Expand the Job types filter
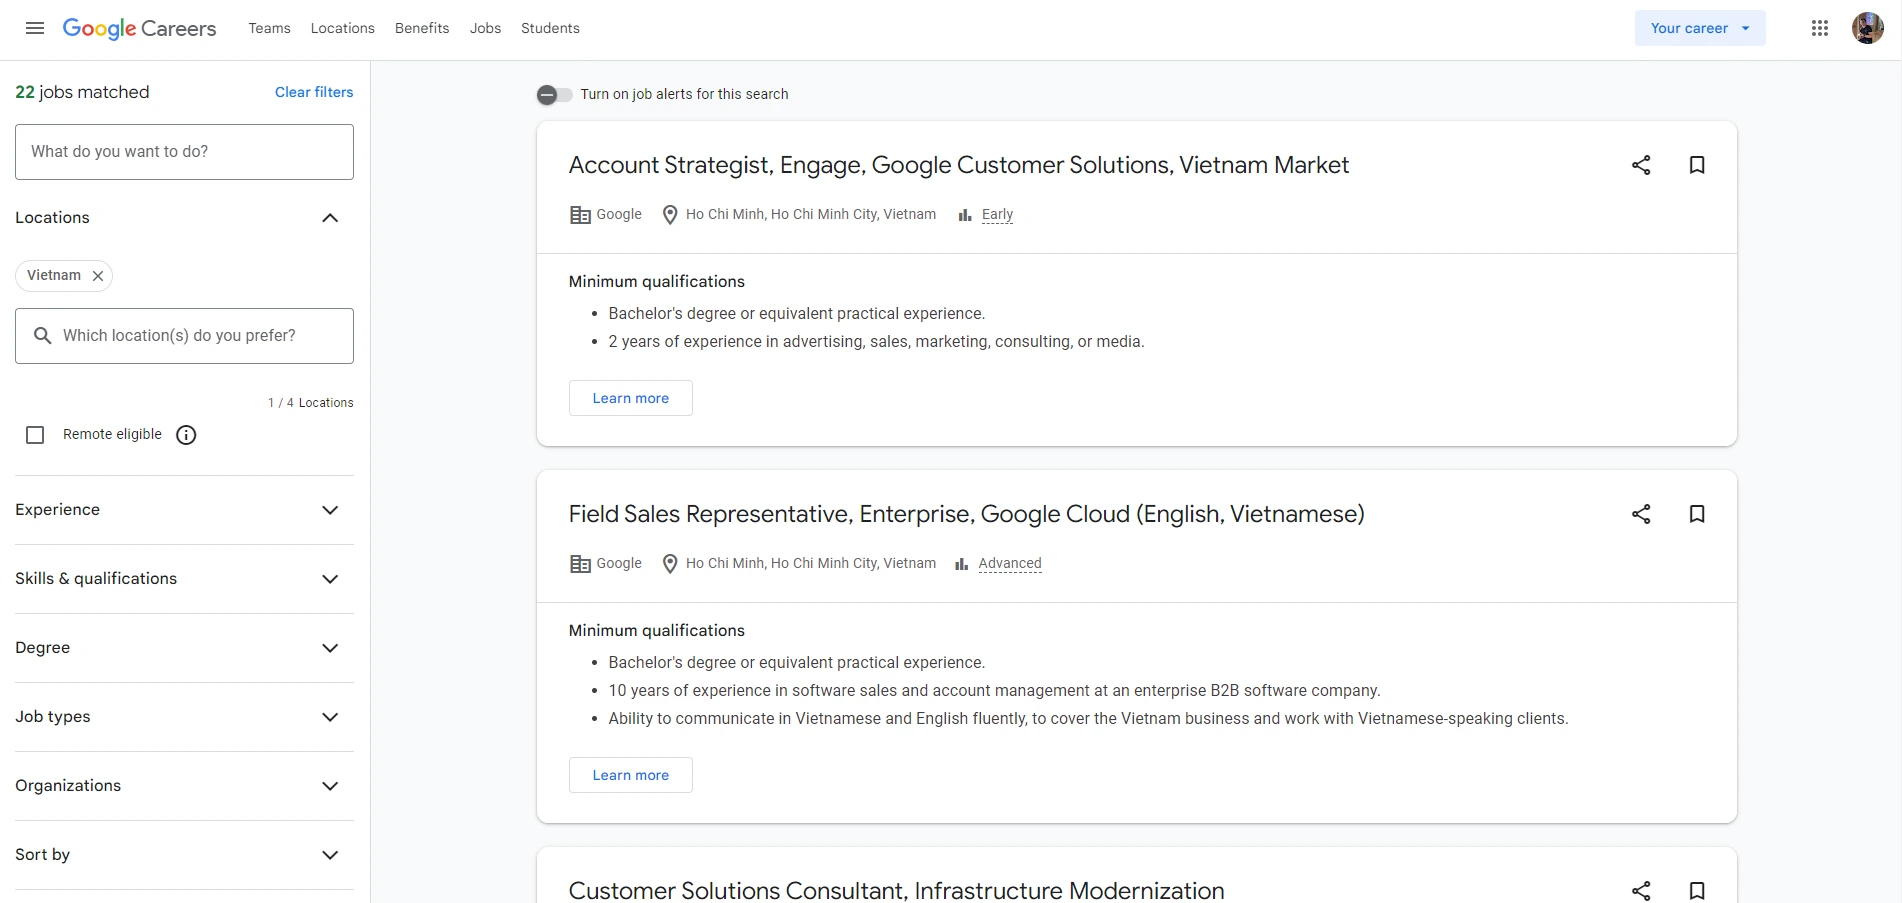 [330, 717]
